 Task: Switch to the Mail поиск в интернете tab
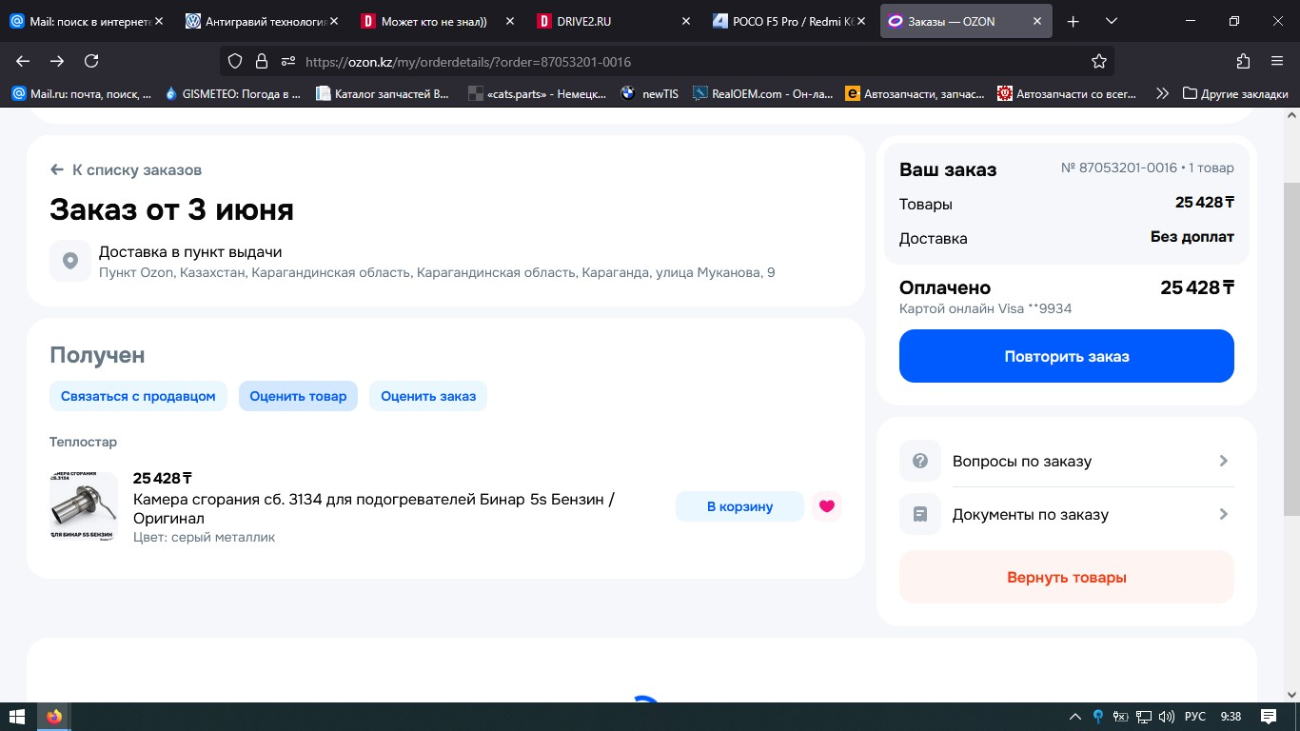pos(87,21)
